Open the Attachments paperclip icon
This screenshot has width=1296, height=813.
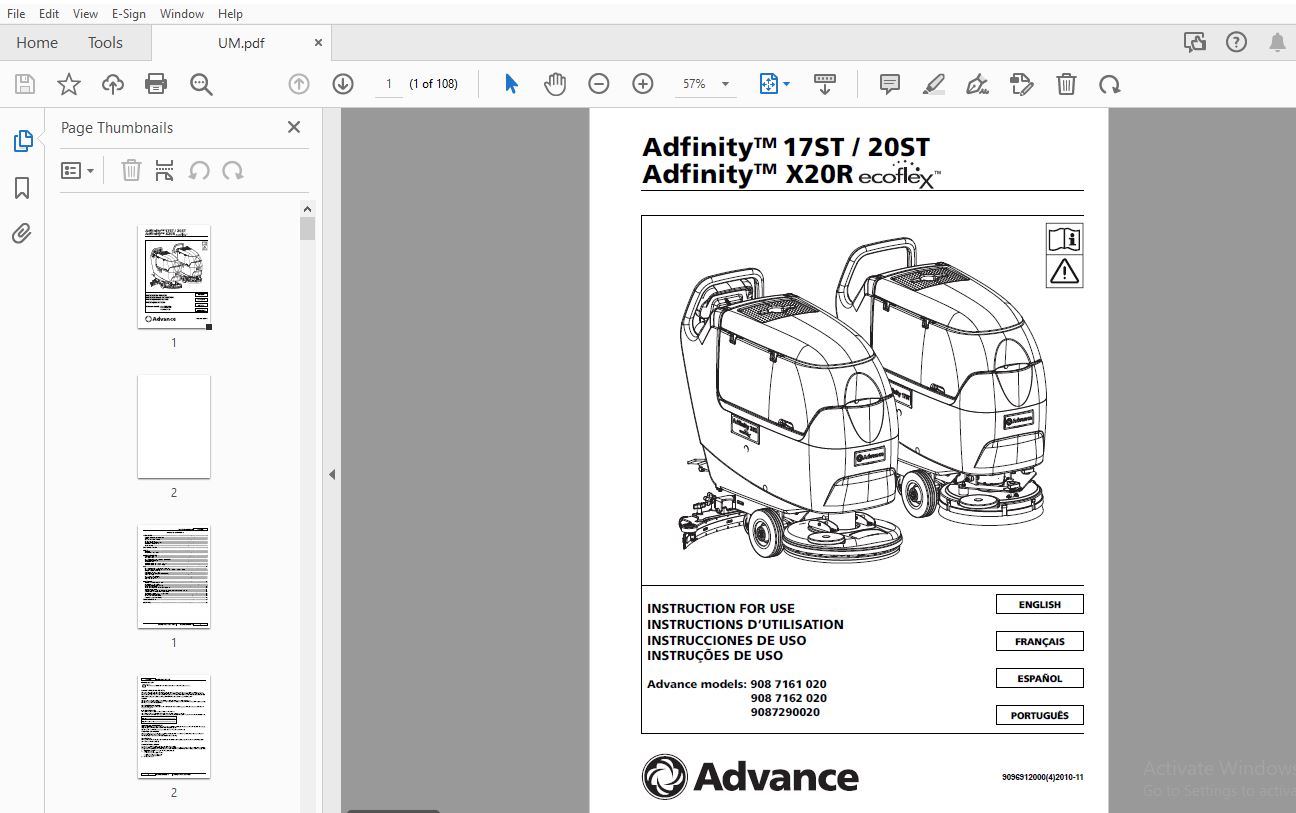tap(22, 234)
